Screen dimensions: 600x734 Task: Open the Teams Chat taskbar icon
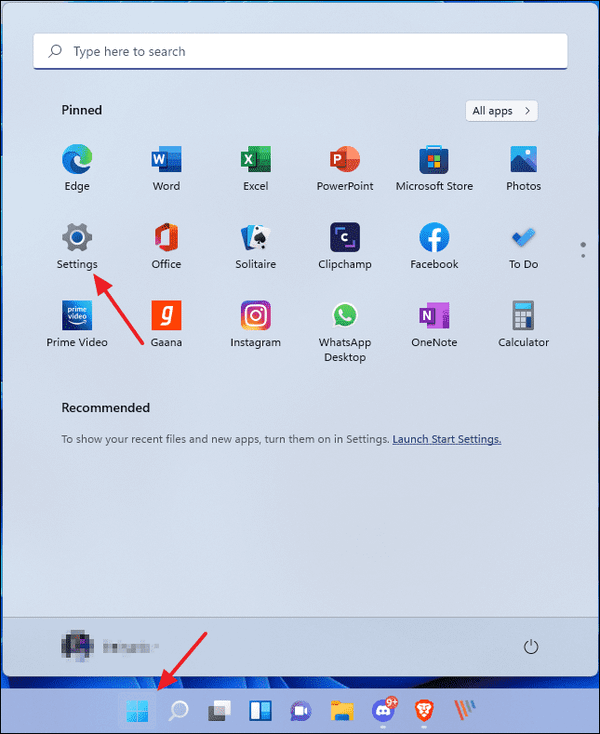301,711
